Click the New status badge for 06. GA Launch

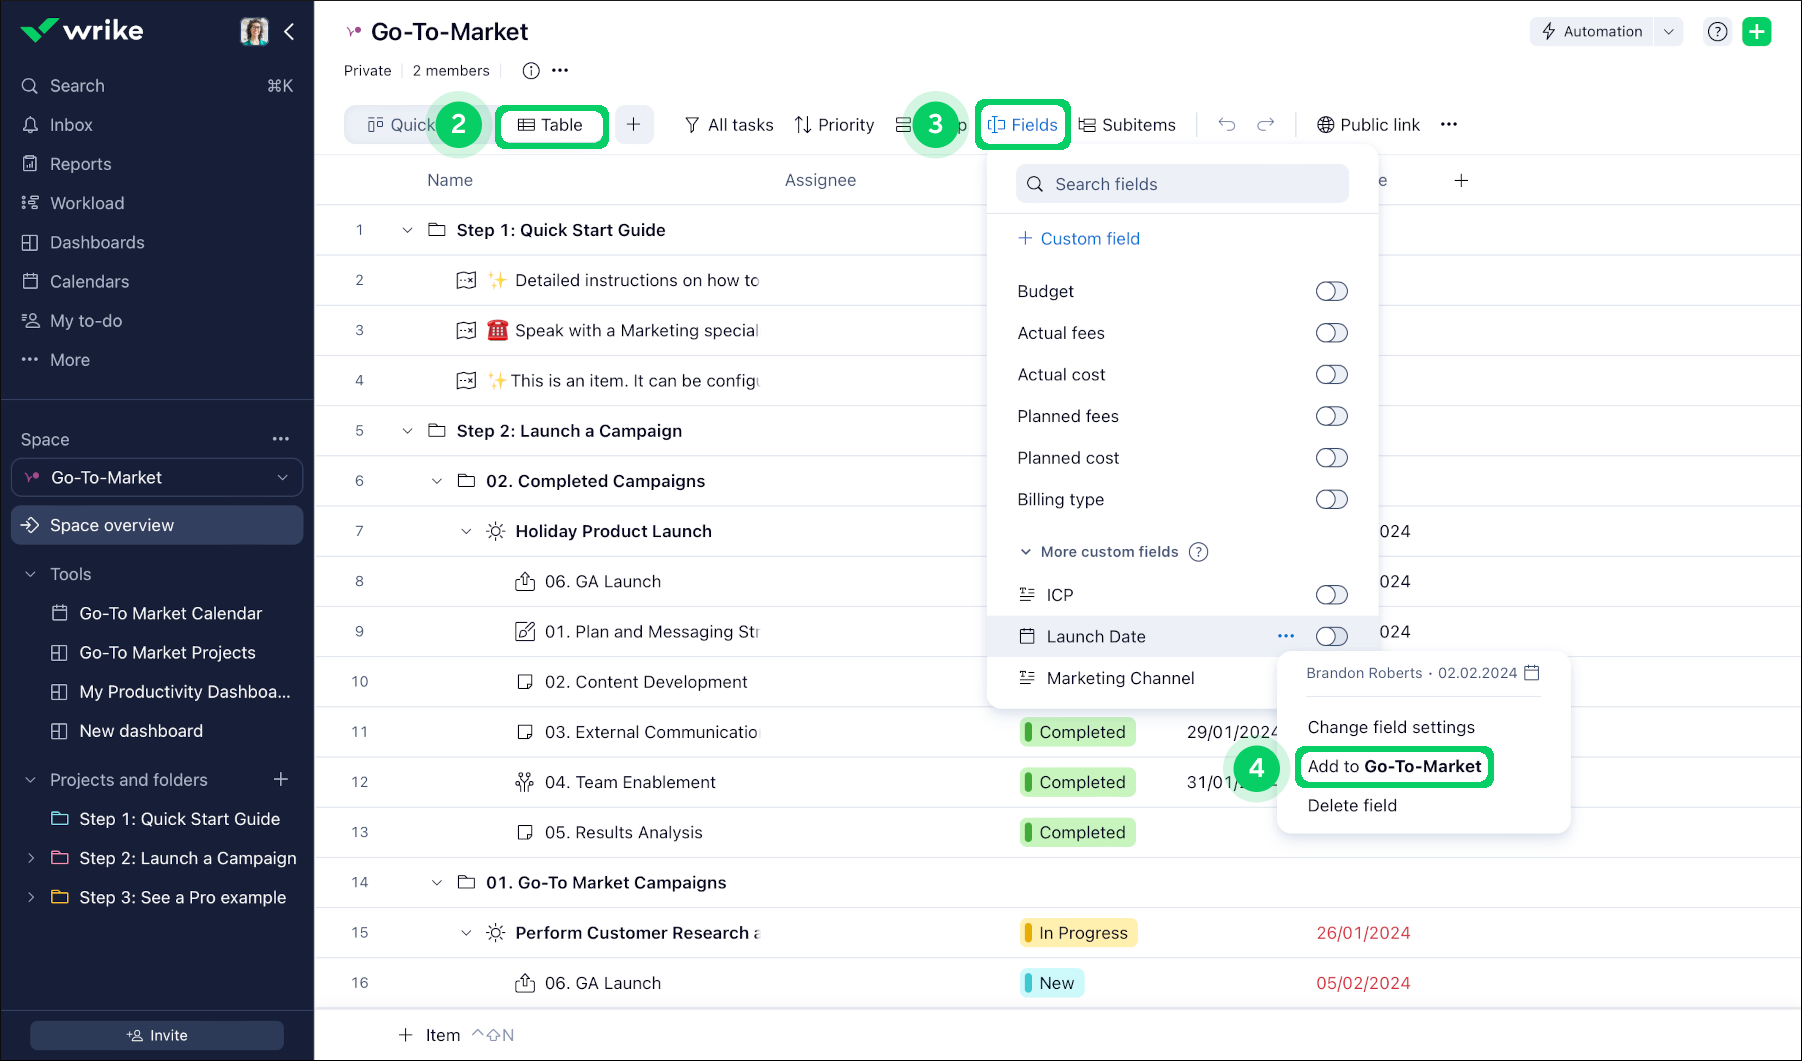click(1052, 983)
